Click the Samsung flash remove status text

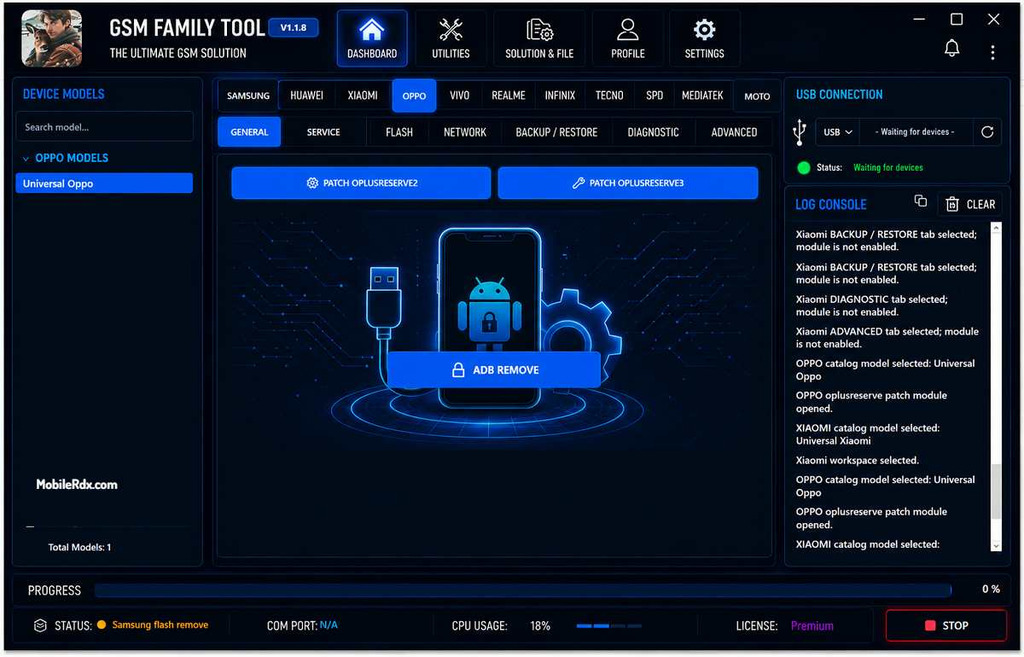coord(160,625)
